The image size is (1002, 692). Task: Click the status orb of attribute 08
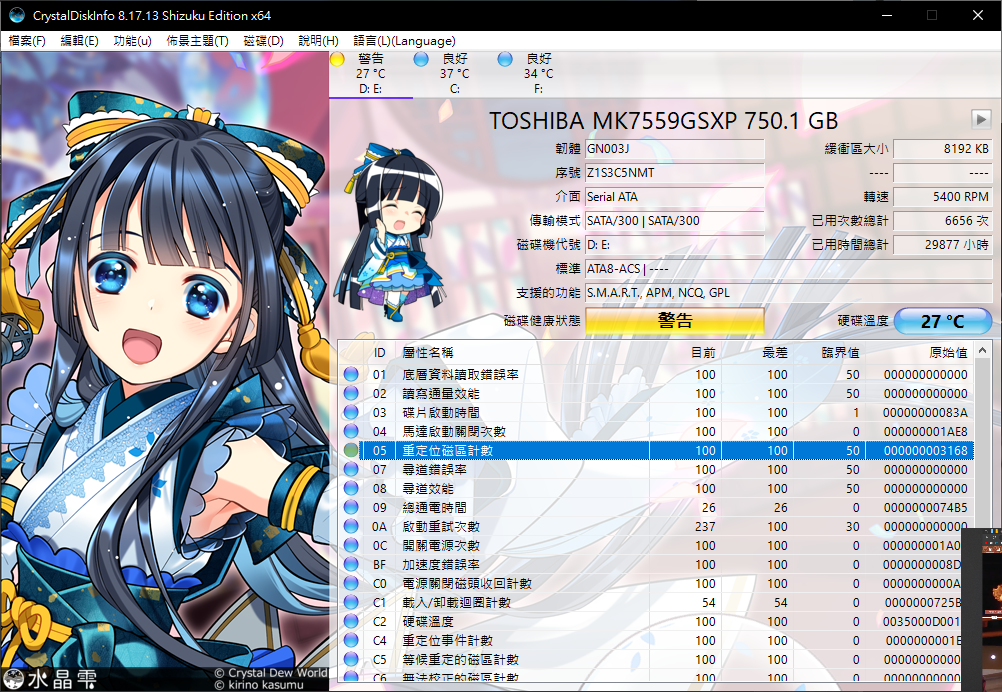351,488
